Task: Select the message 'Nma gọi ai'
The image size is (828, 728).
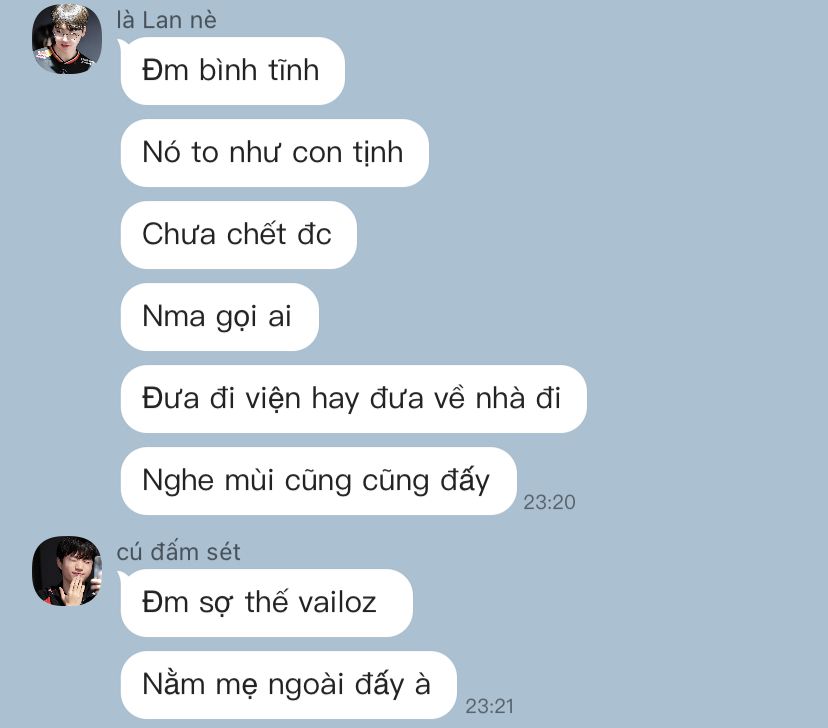Action: click(219, 317)
